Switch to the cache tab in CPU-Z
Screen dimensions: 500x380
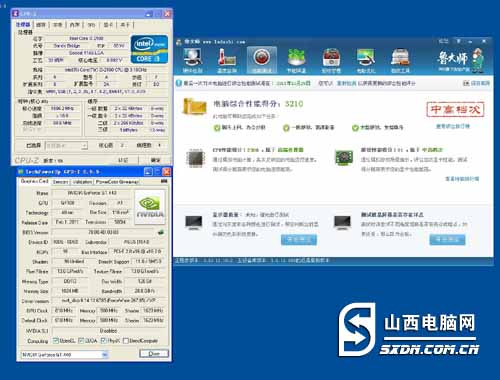[41, 24]
